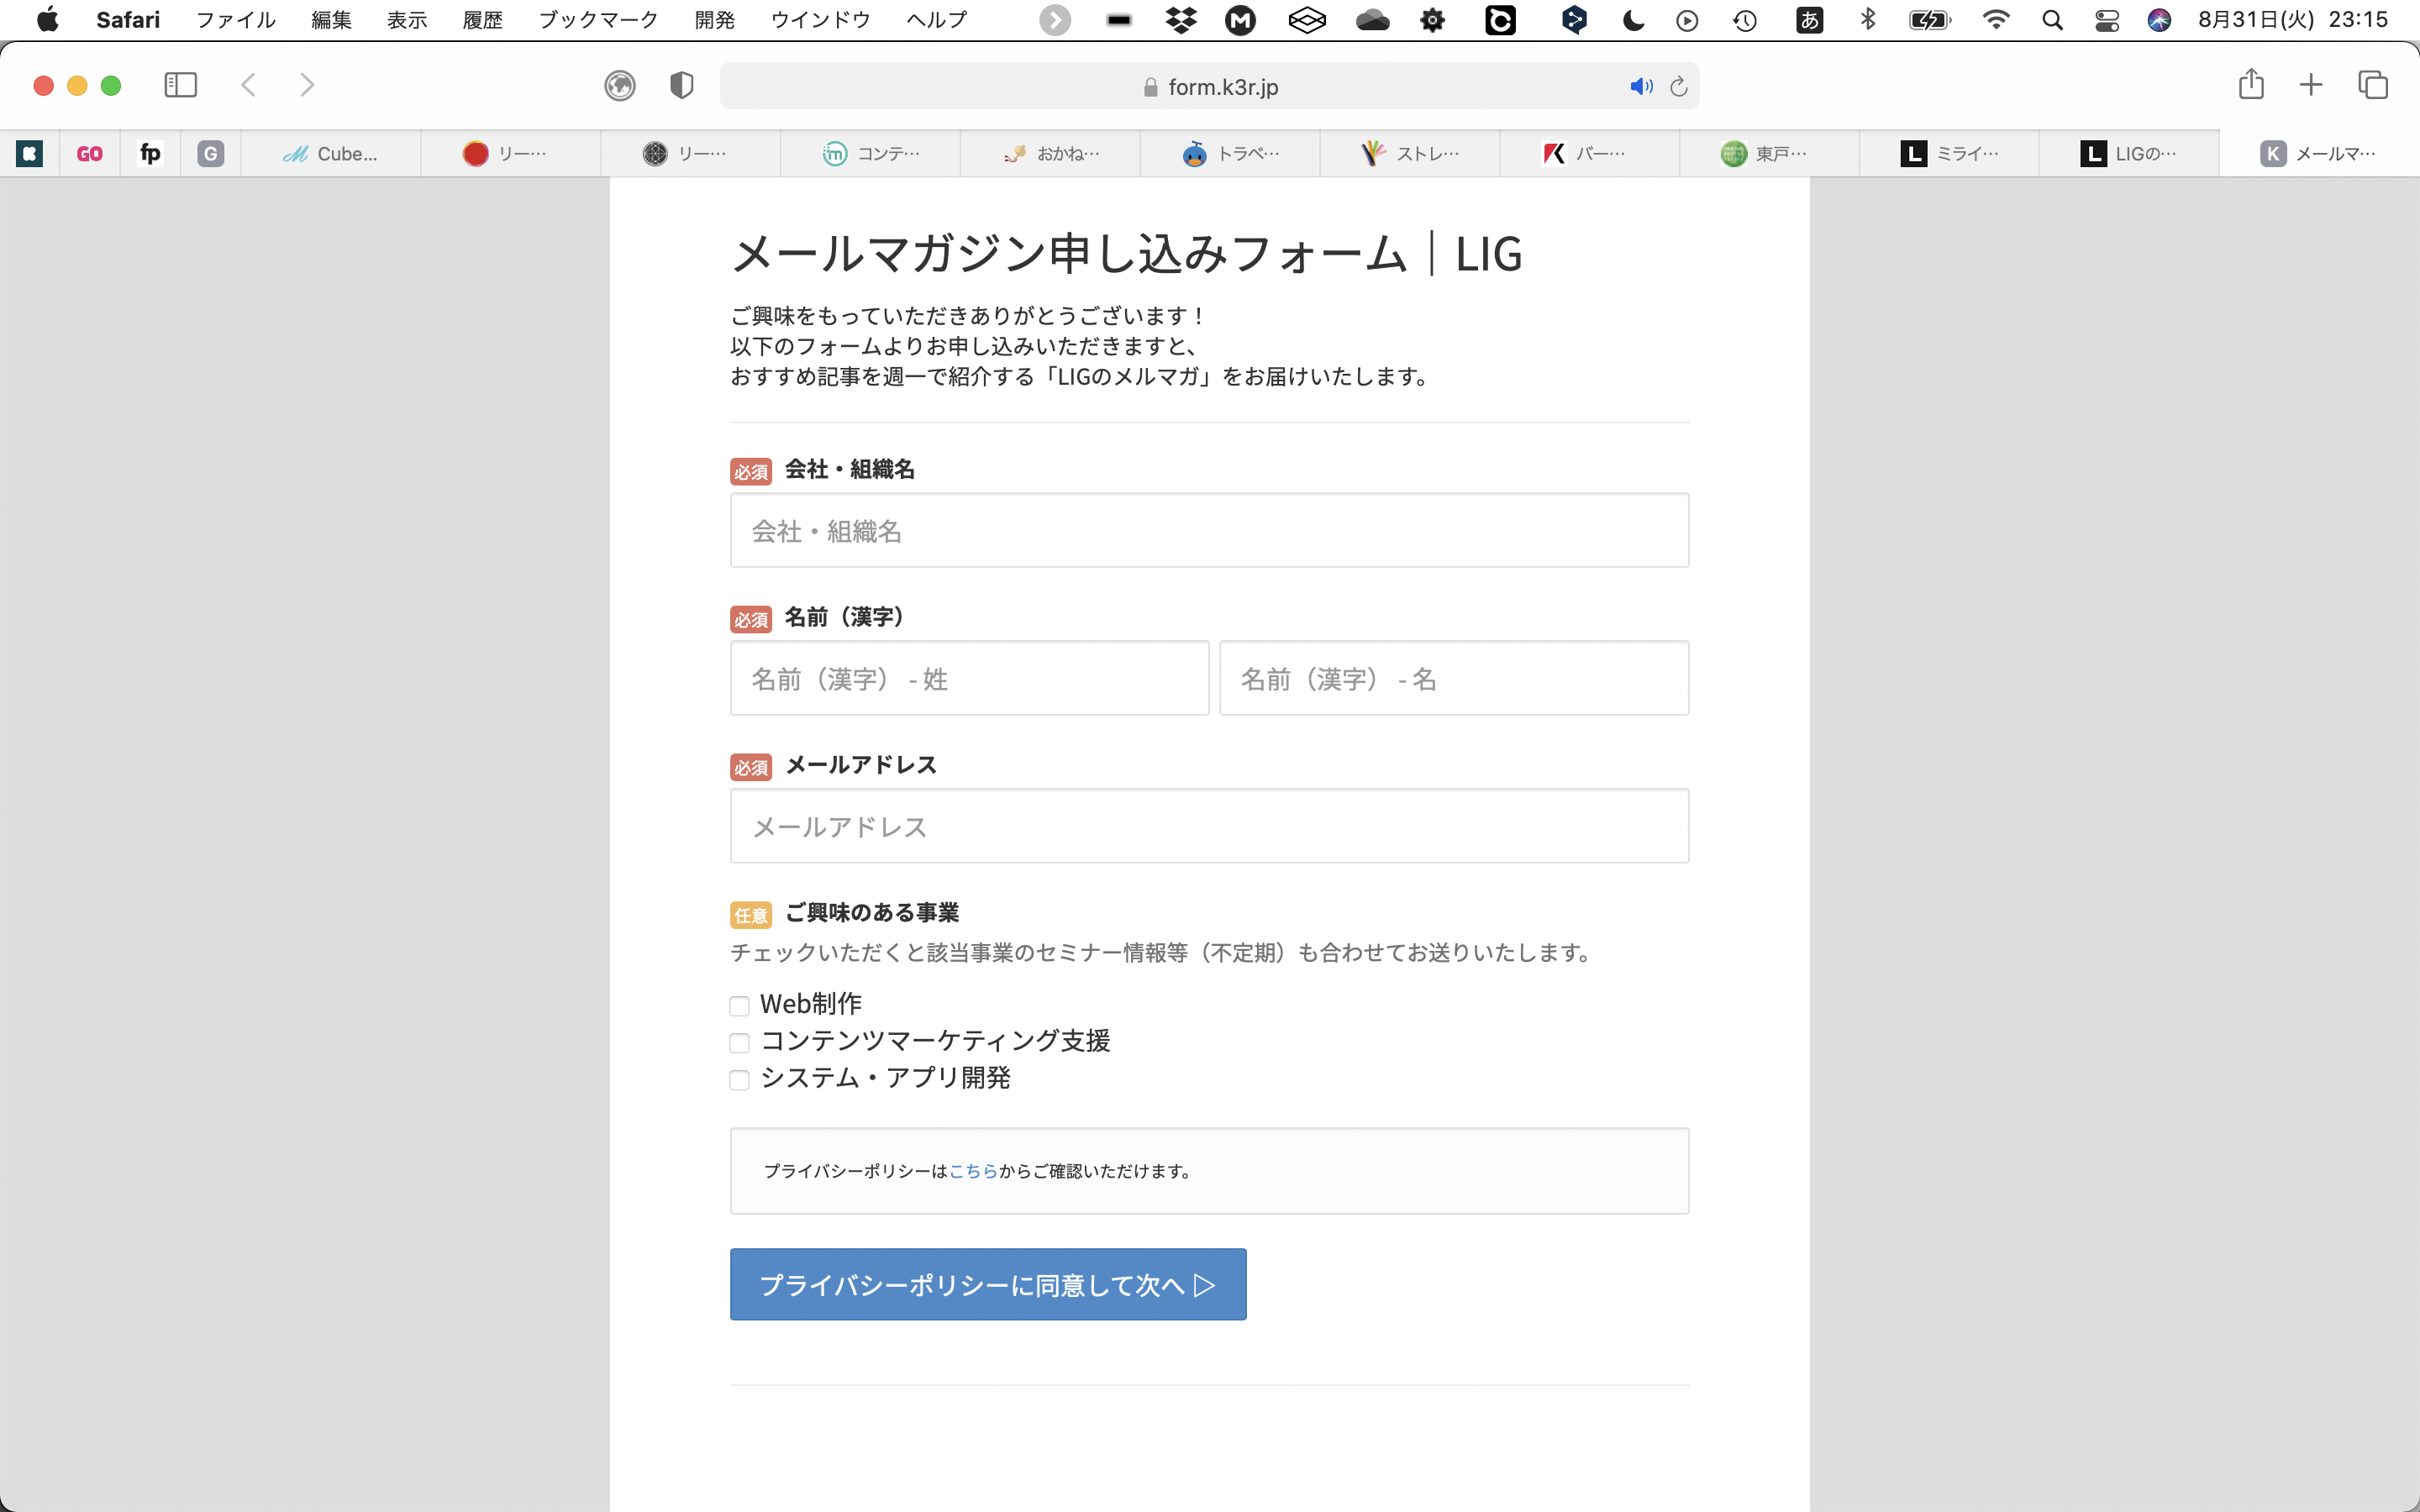Open the privacy report shield icon

(x=682, y=86)
